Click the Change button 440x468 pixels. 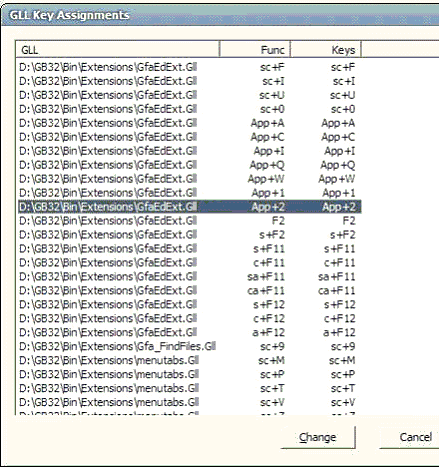click(x=318, y=437)
